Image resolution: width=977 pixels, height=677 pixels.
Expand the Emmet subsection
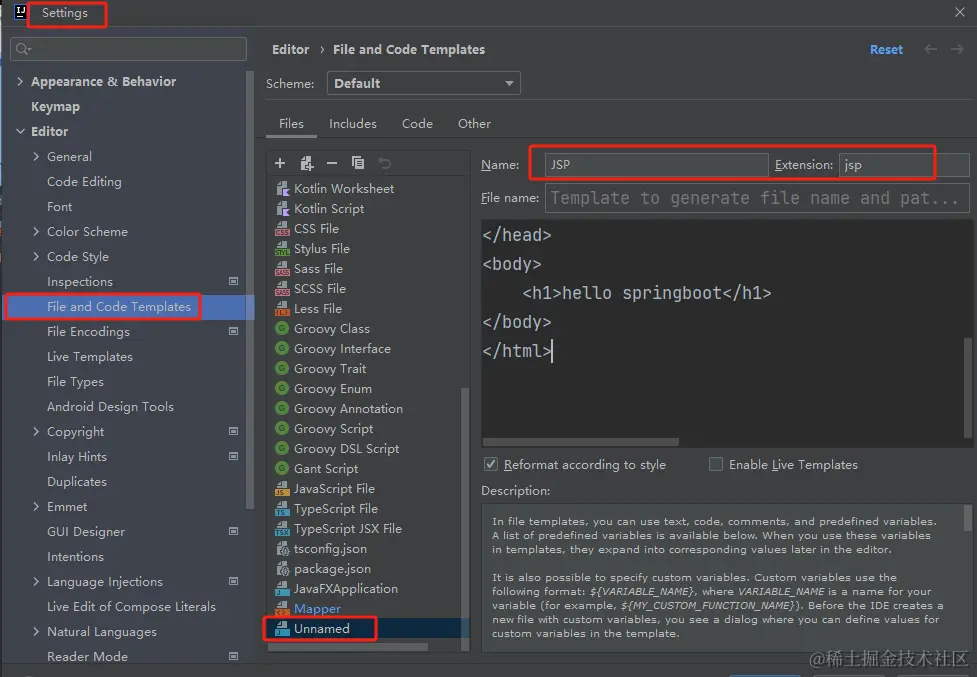click(x=36, y=506)
